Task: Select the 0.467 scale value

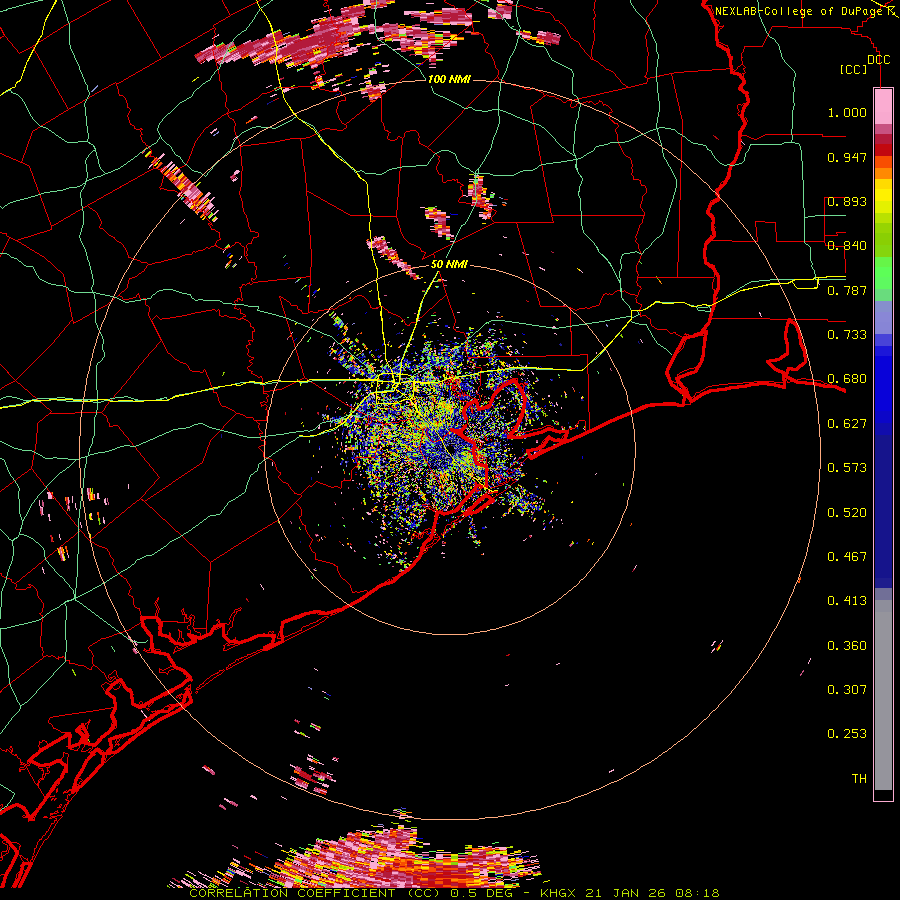Action: click(x=847, y=557)
